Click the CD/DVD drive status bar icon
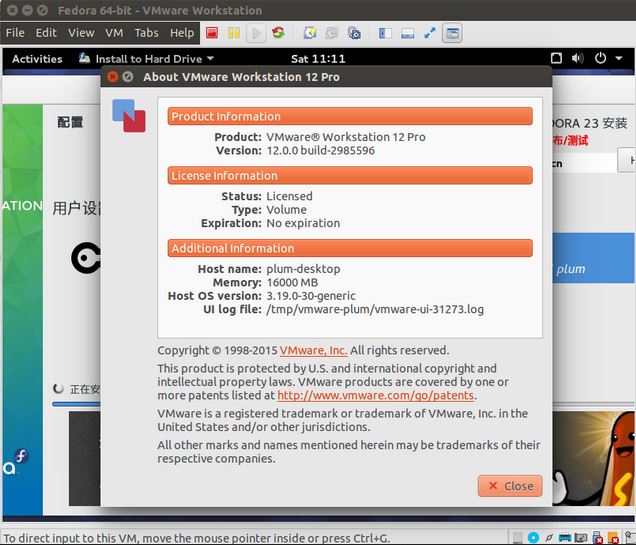Screen dimensions: 636x545 (x=533, y=538)
